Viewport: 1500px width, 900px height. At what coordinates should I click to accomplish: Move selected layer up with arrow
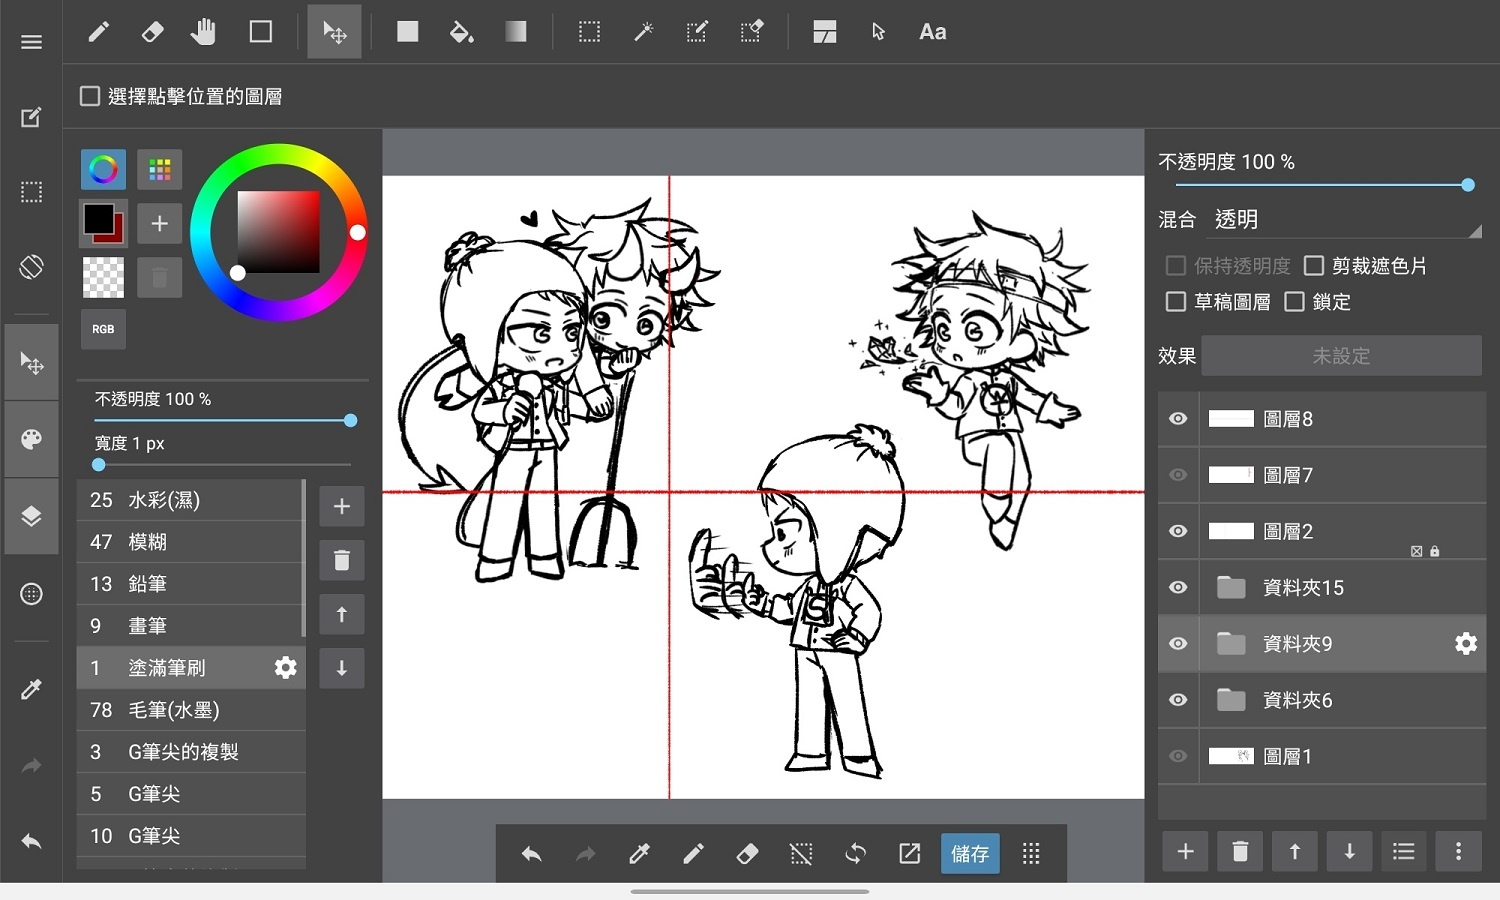1294,851
